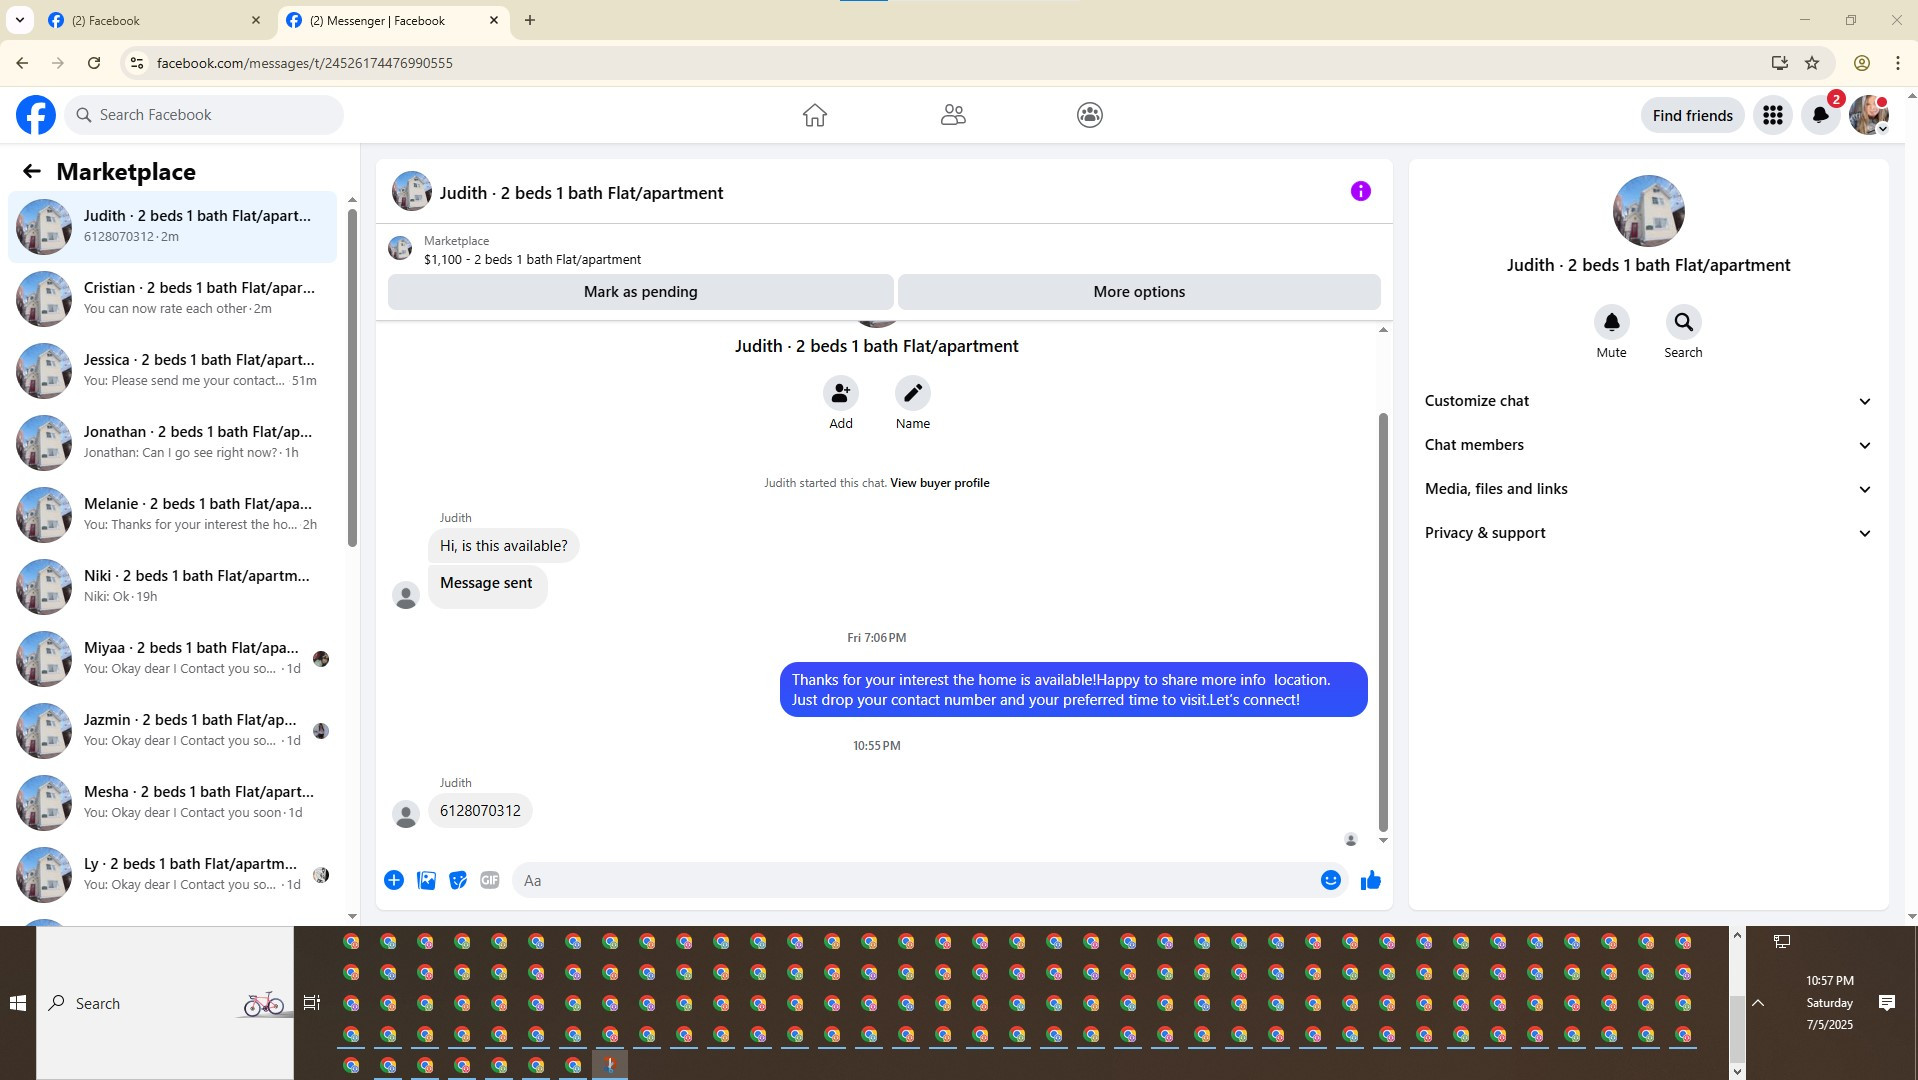Image resolution: width=1918 pixels, height=1080 pixels.
Task: Select the 6128070312 message bubble
Action: click(480, 811)
